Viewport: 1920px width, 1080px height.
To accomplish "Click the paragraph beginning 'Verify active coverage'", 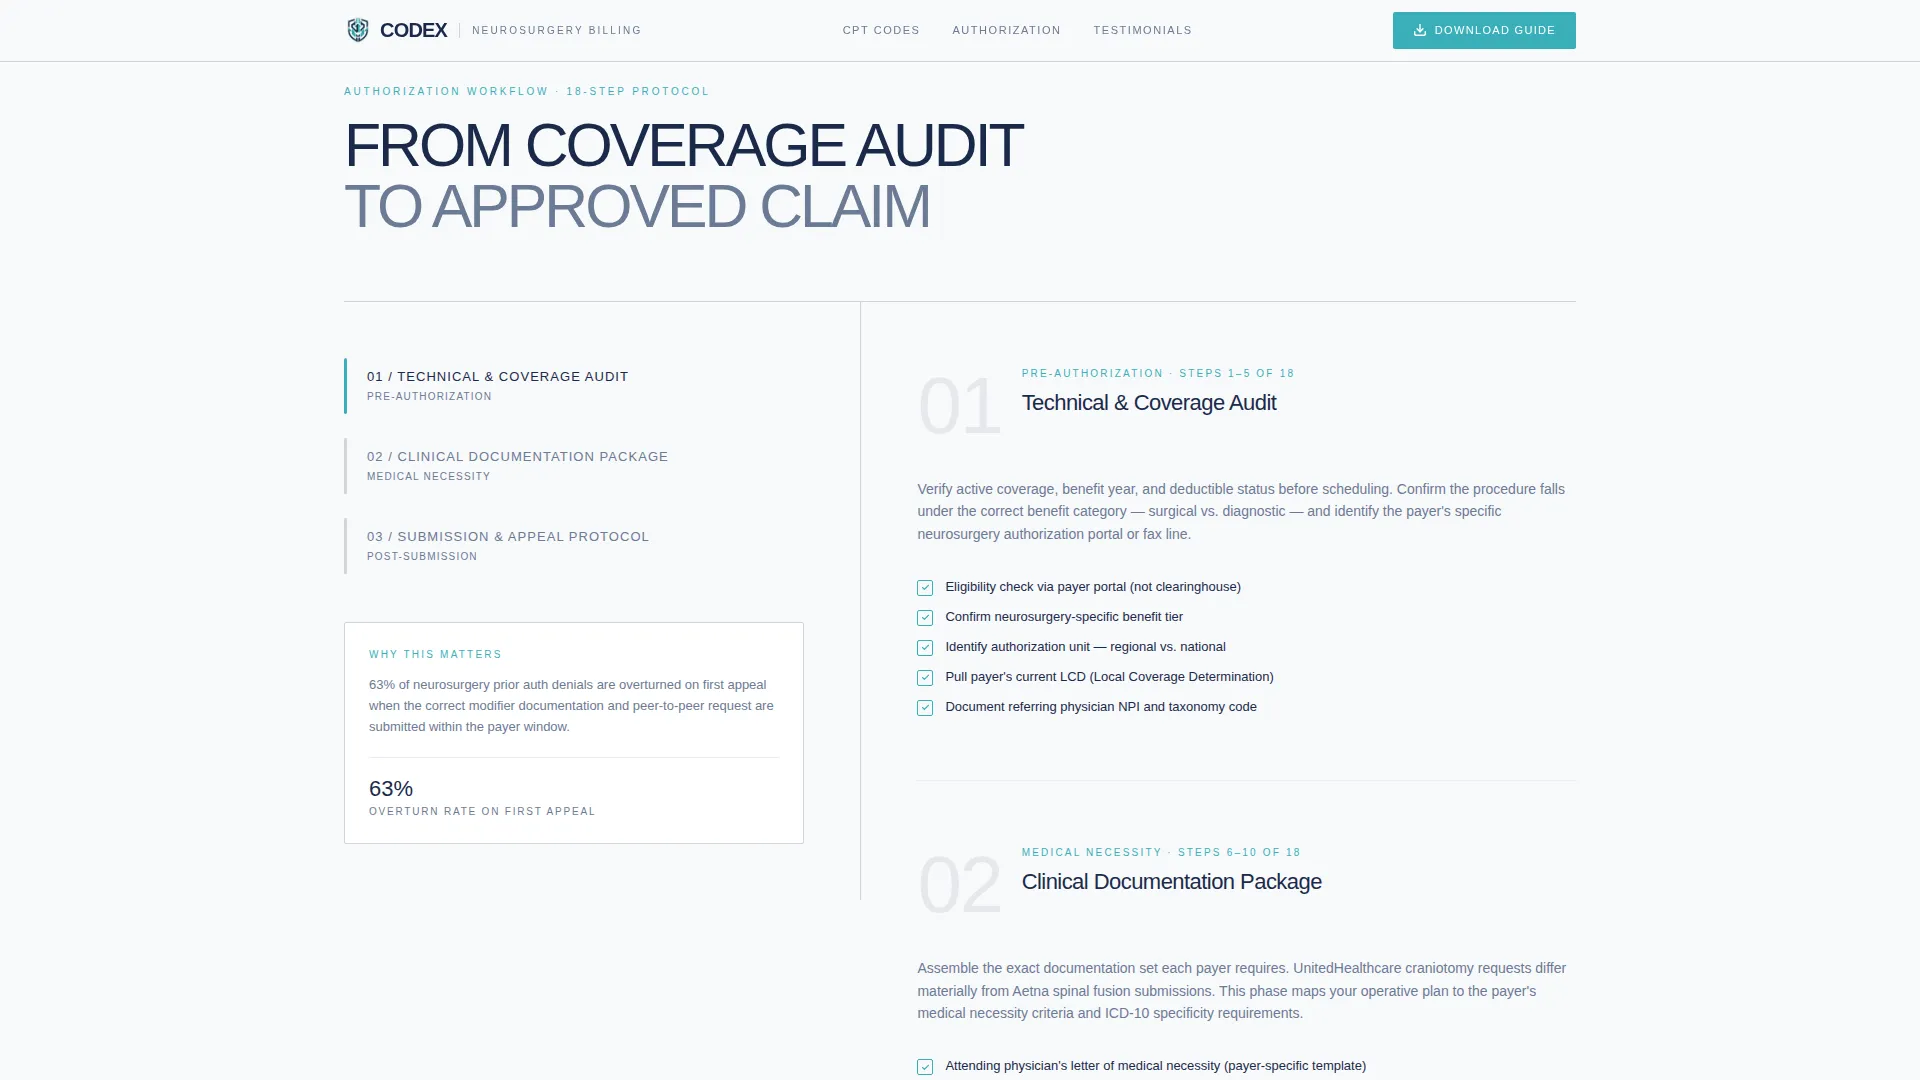I will 1241,511.
